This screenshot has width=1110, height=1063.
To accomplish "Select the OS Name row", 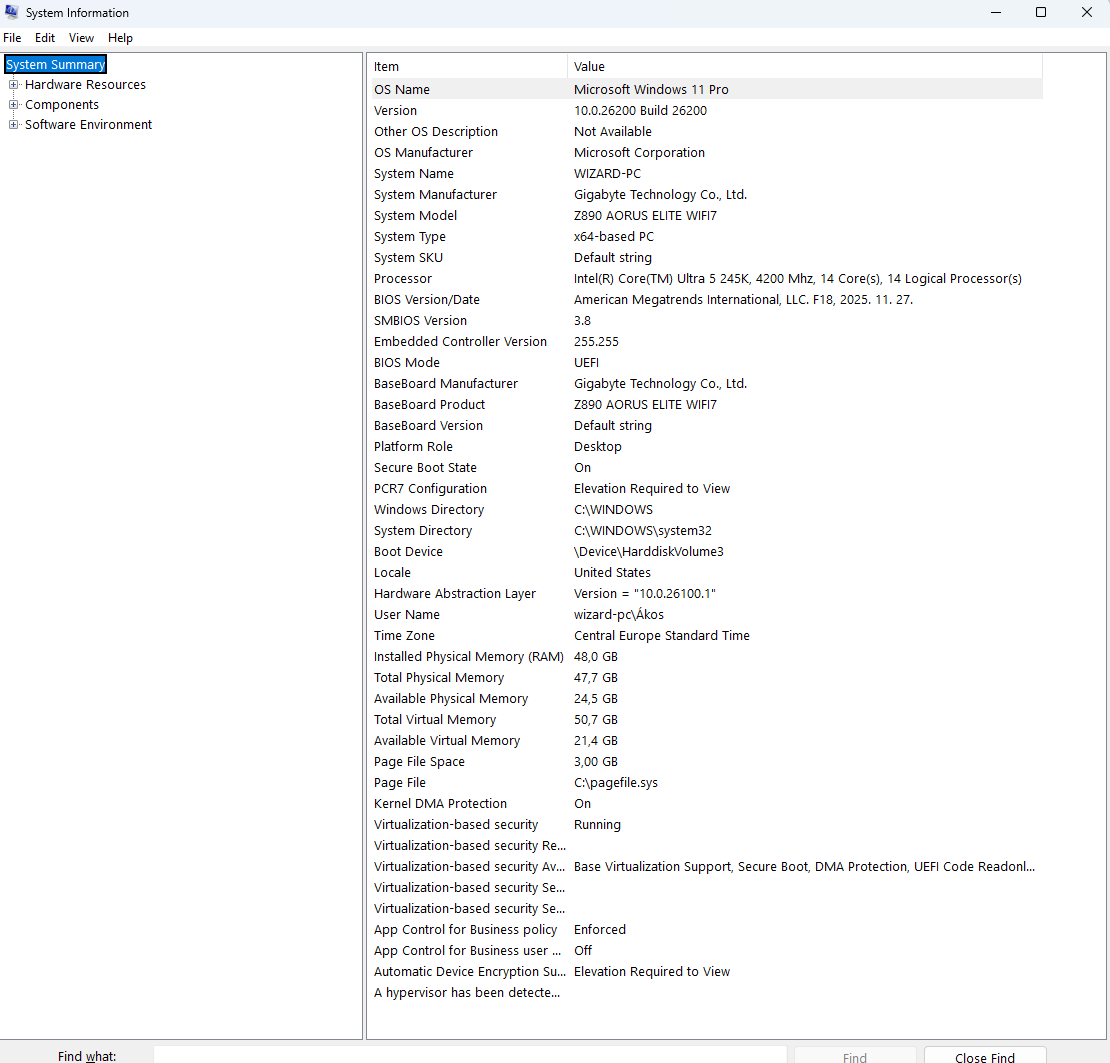I will 706,89.
